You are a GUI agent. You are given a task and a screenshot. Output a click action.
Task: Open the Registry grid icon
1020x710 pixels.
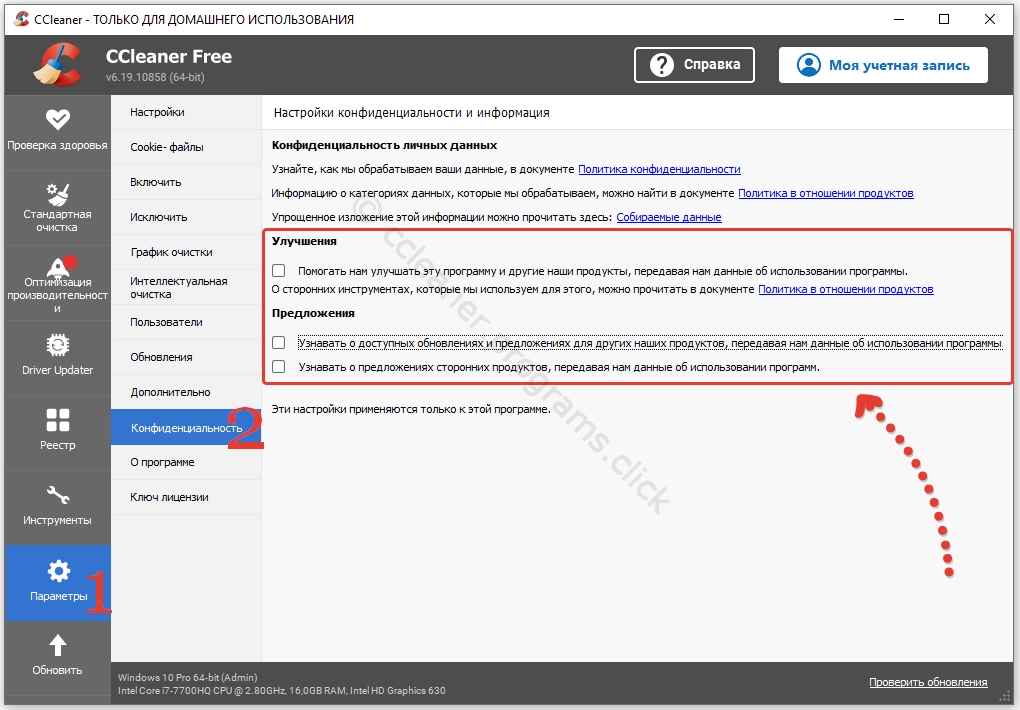[x=57, y=420]
